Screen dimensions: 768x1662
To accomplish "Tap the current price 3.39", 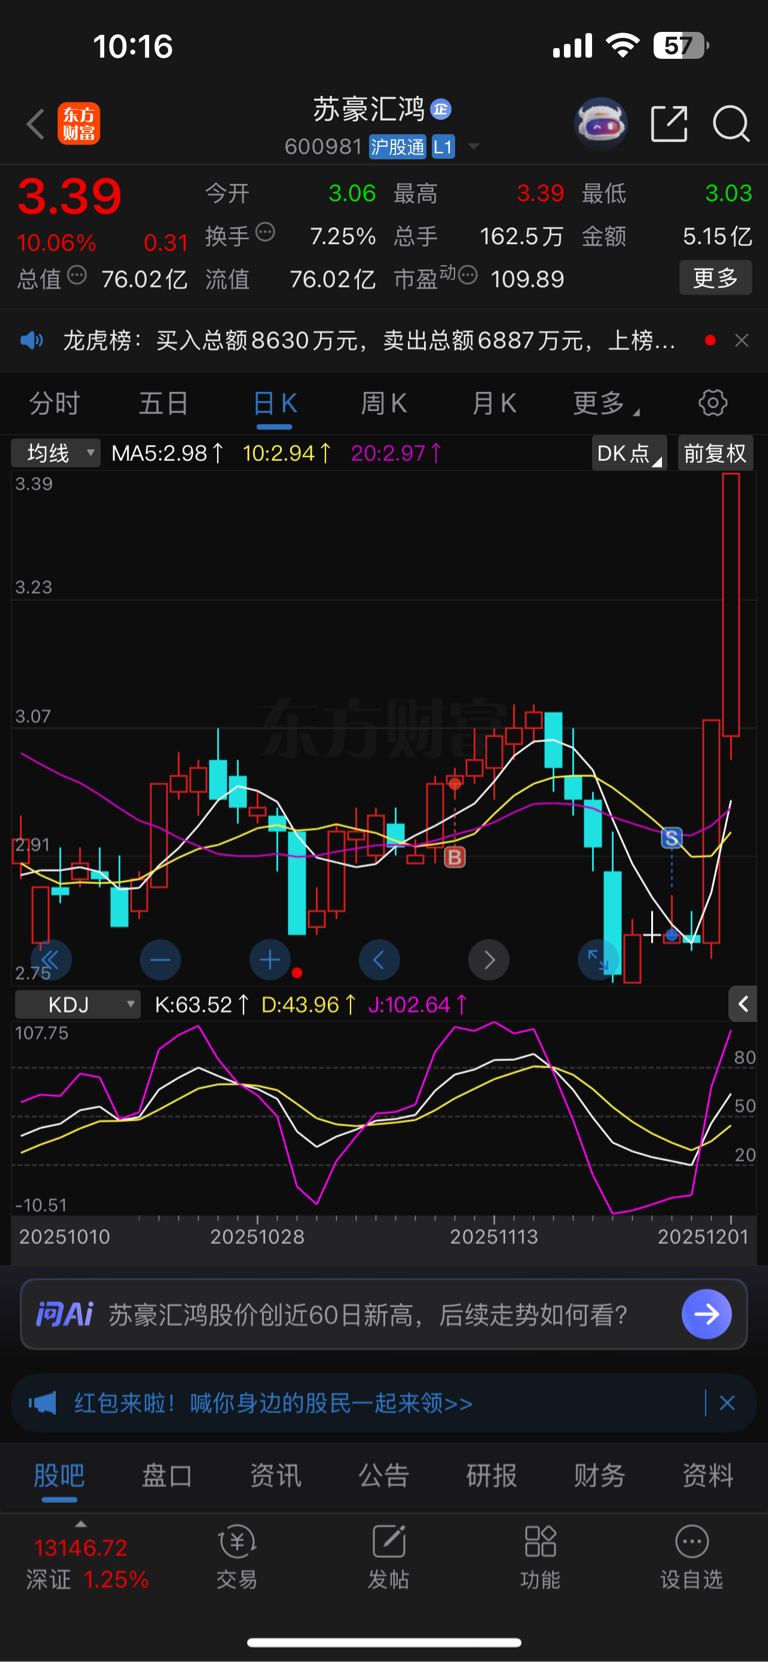I will click(69, 197).
